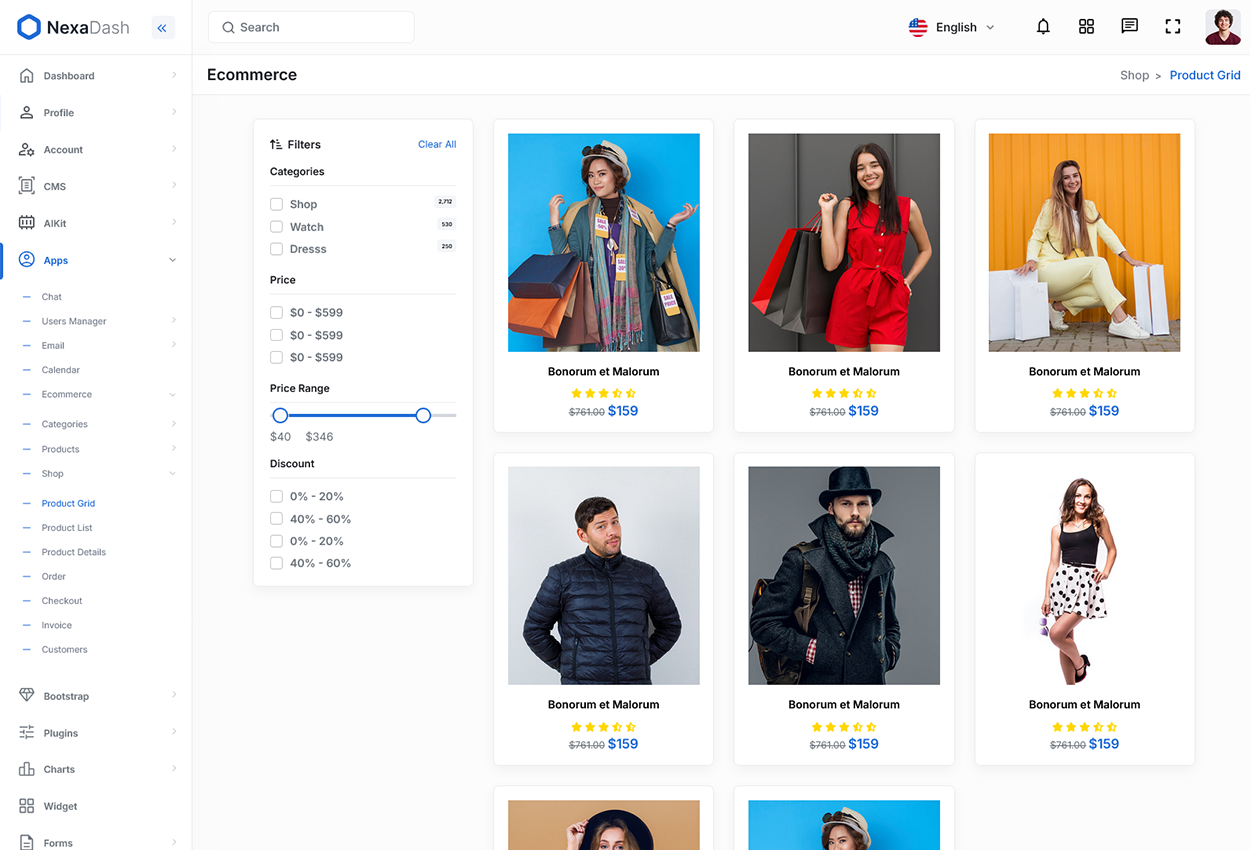The image size is (1250, 850).
Task: Tick the Dresss category checkbox
Action: (x=277, y=249)
